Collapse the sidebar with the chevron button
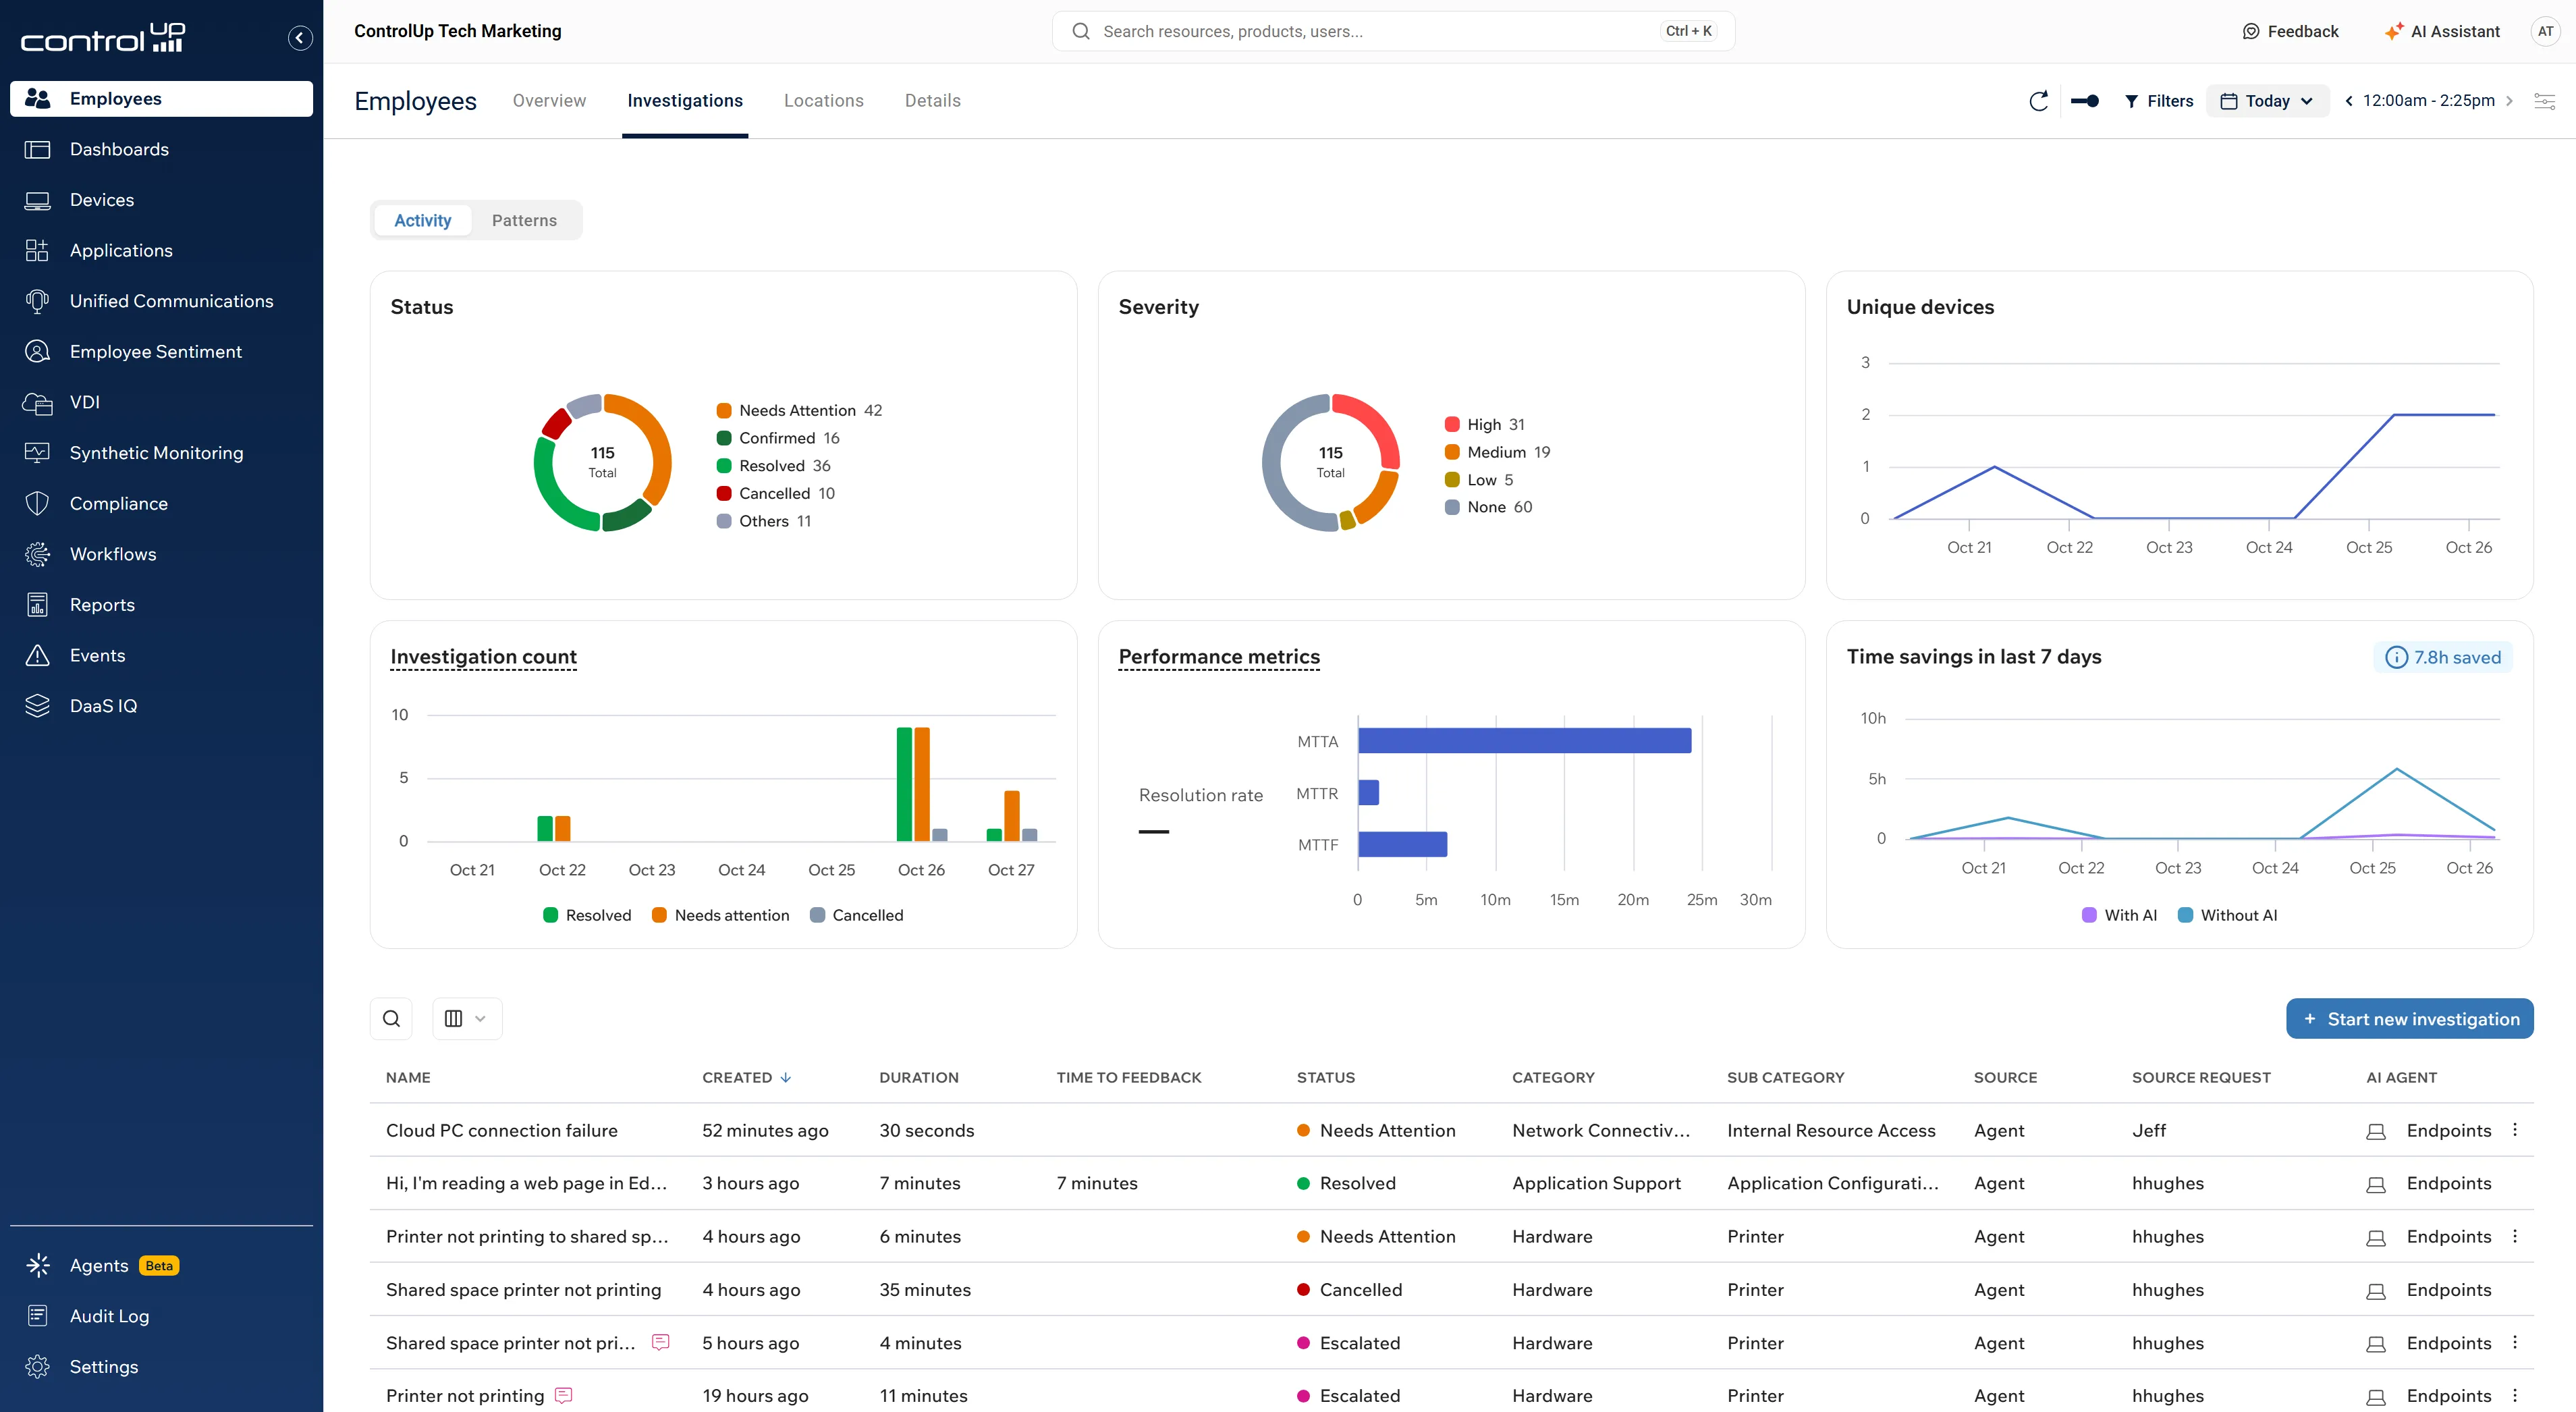The width and height of the screenshot is (2576, 1412). click(x=300, y=38)
